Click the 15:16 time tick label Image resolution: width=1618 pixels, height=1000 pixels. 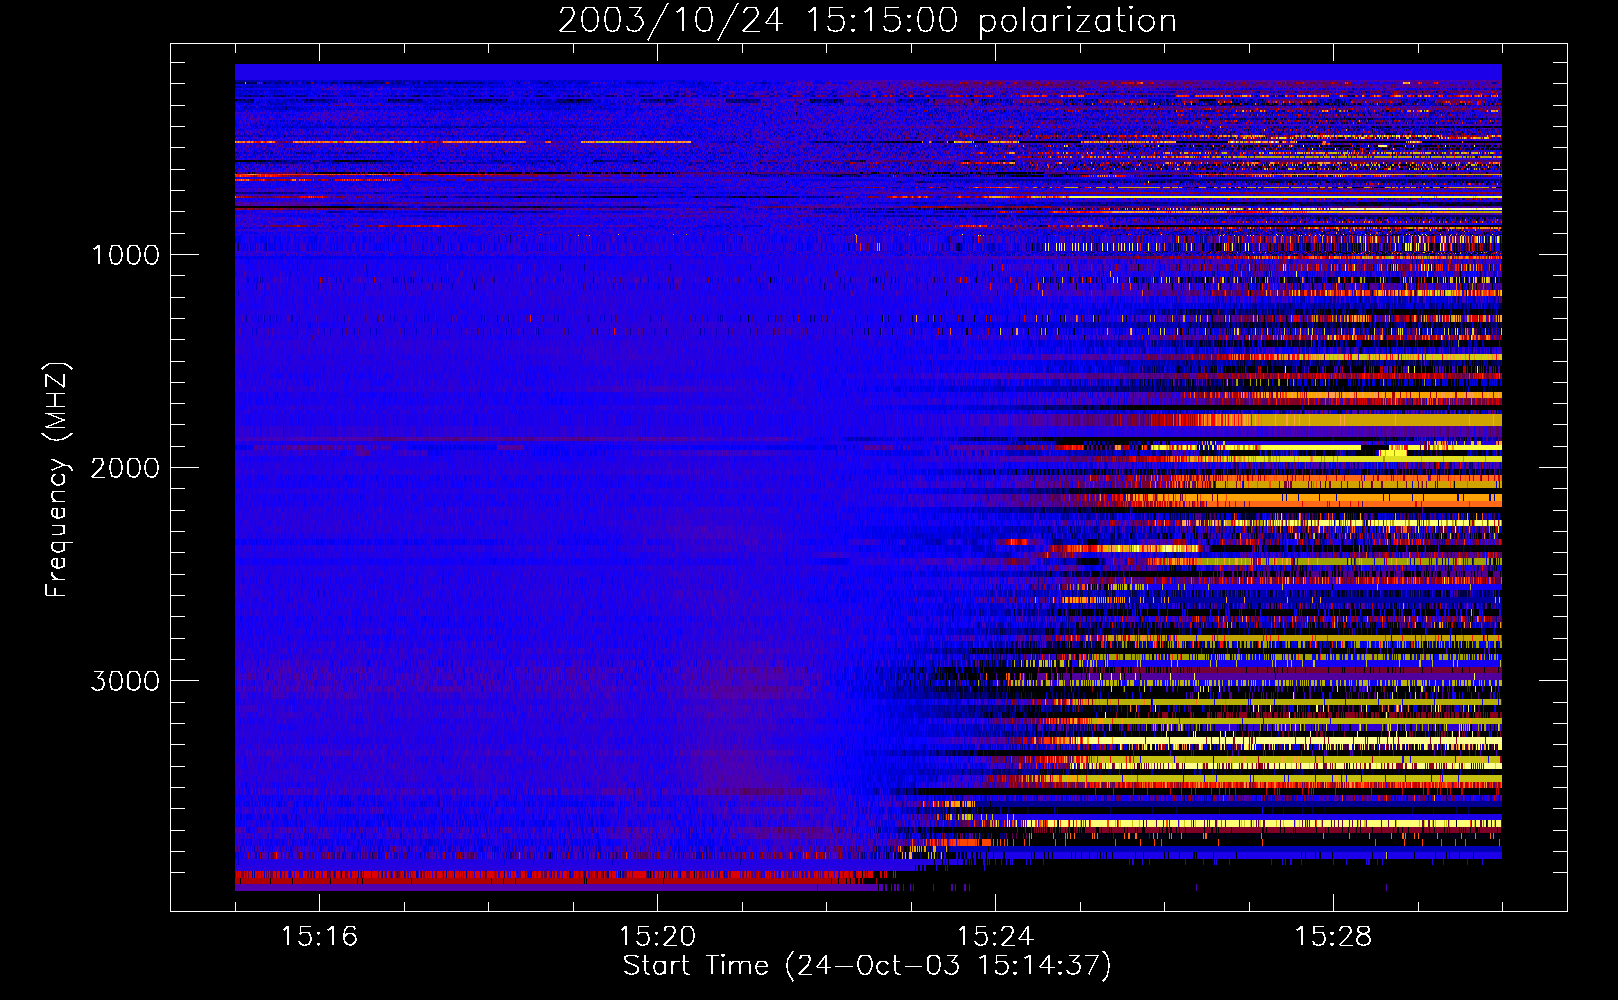click(x=319, y=937)
